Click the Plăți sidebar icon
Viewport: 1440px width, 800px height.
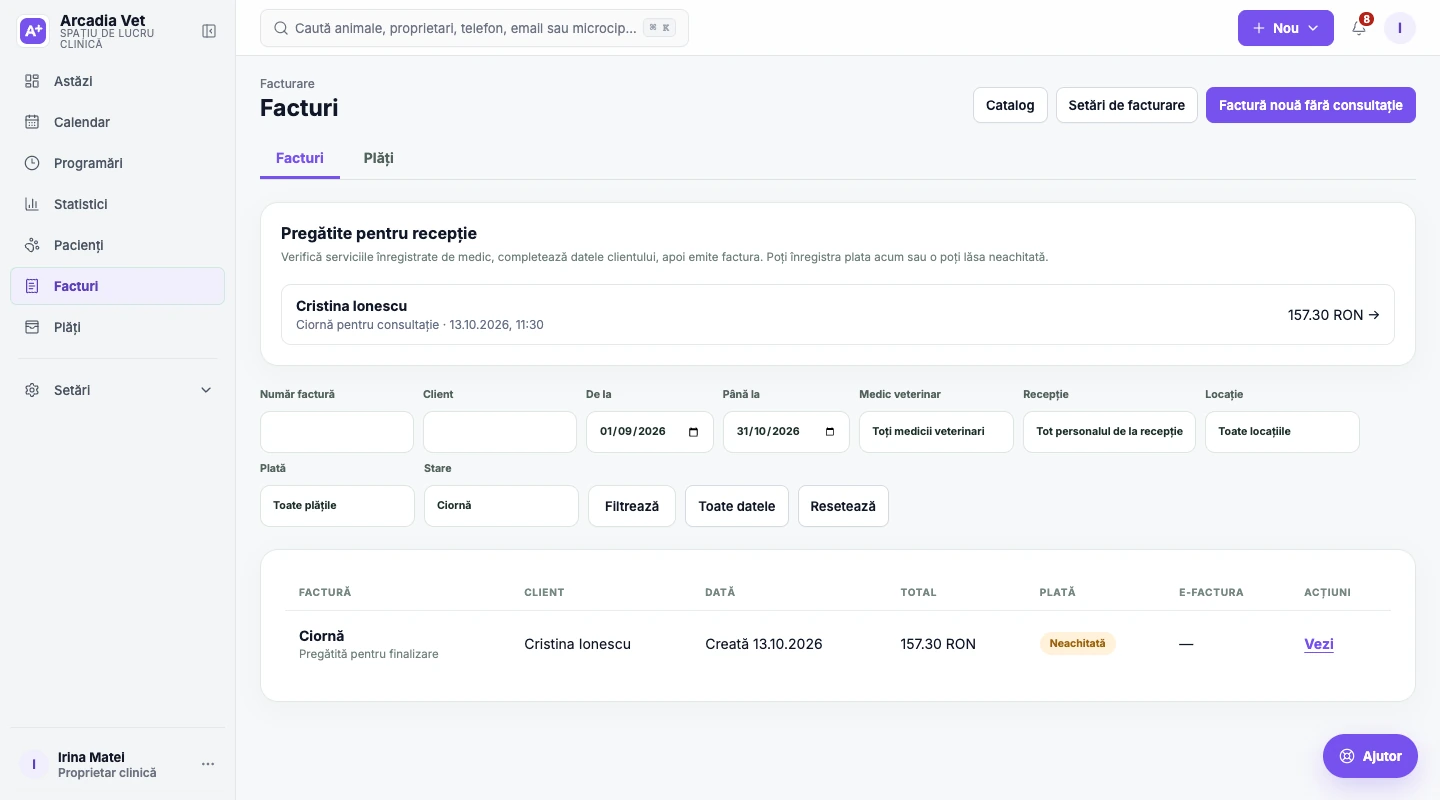[x=32, y=327]
